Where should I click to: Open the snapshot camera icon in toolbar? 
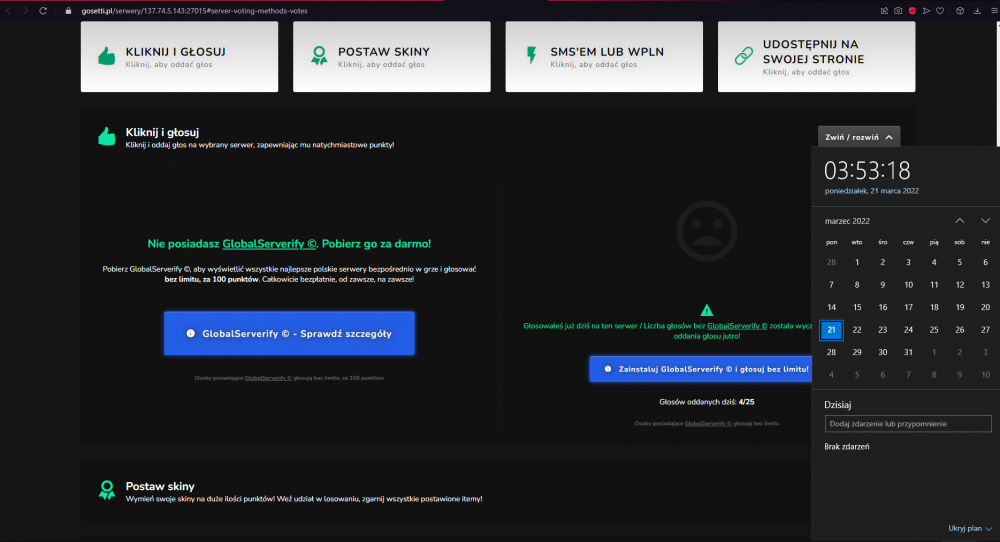898,11
